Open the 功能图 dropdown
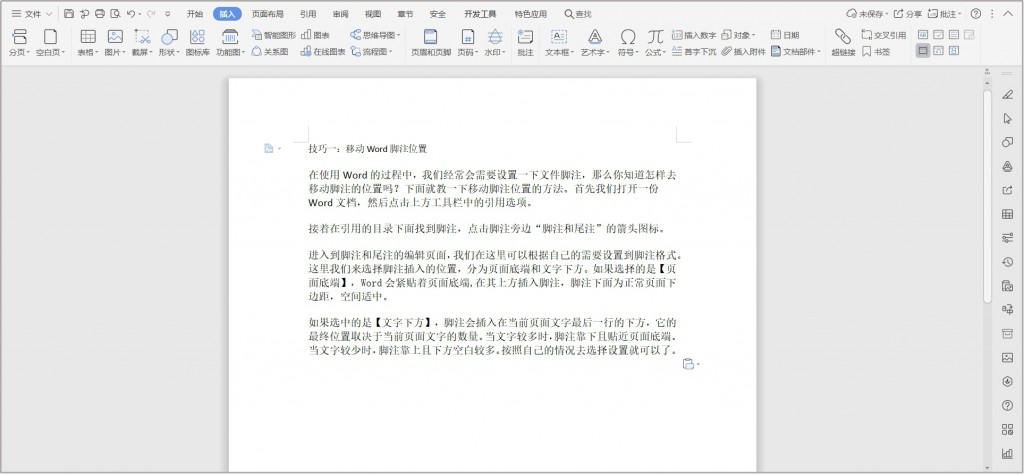1024x475 pixels. point(231,43)
